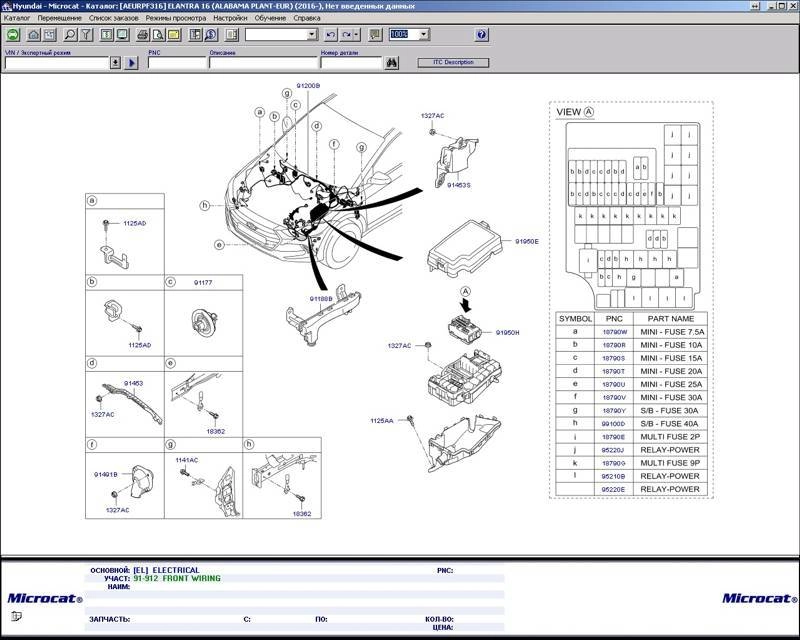
Task: Click part number 91188B on diagram
Action: click(321, 299)
